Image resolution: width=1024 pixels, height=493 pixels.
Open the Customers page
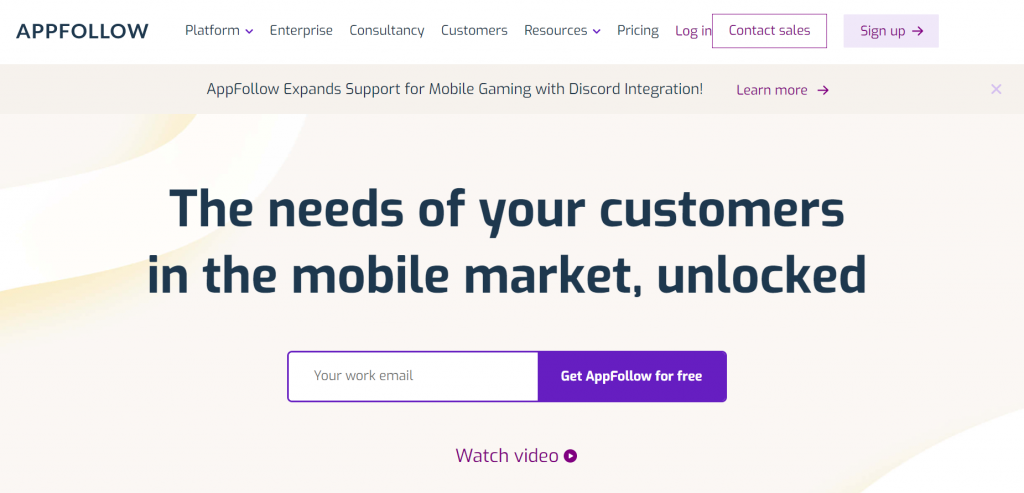pyautogui.click(x=474, y=31)
